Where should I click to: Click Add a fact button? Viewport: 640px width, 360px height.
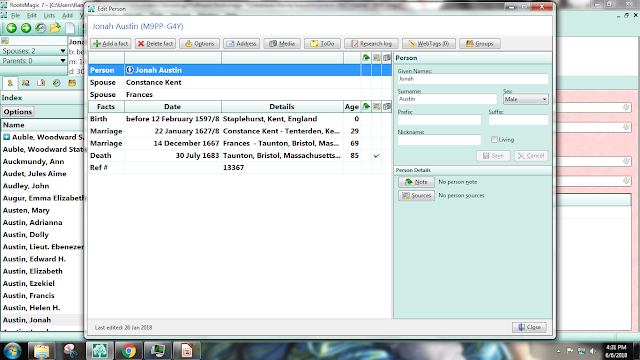point(111,44)
